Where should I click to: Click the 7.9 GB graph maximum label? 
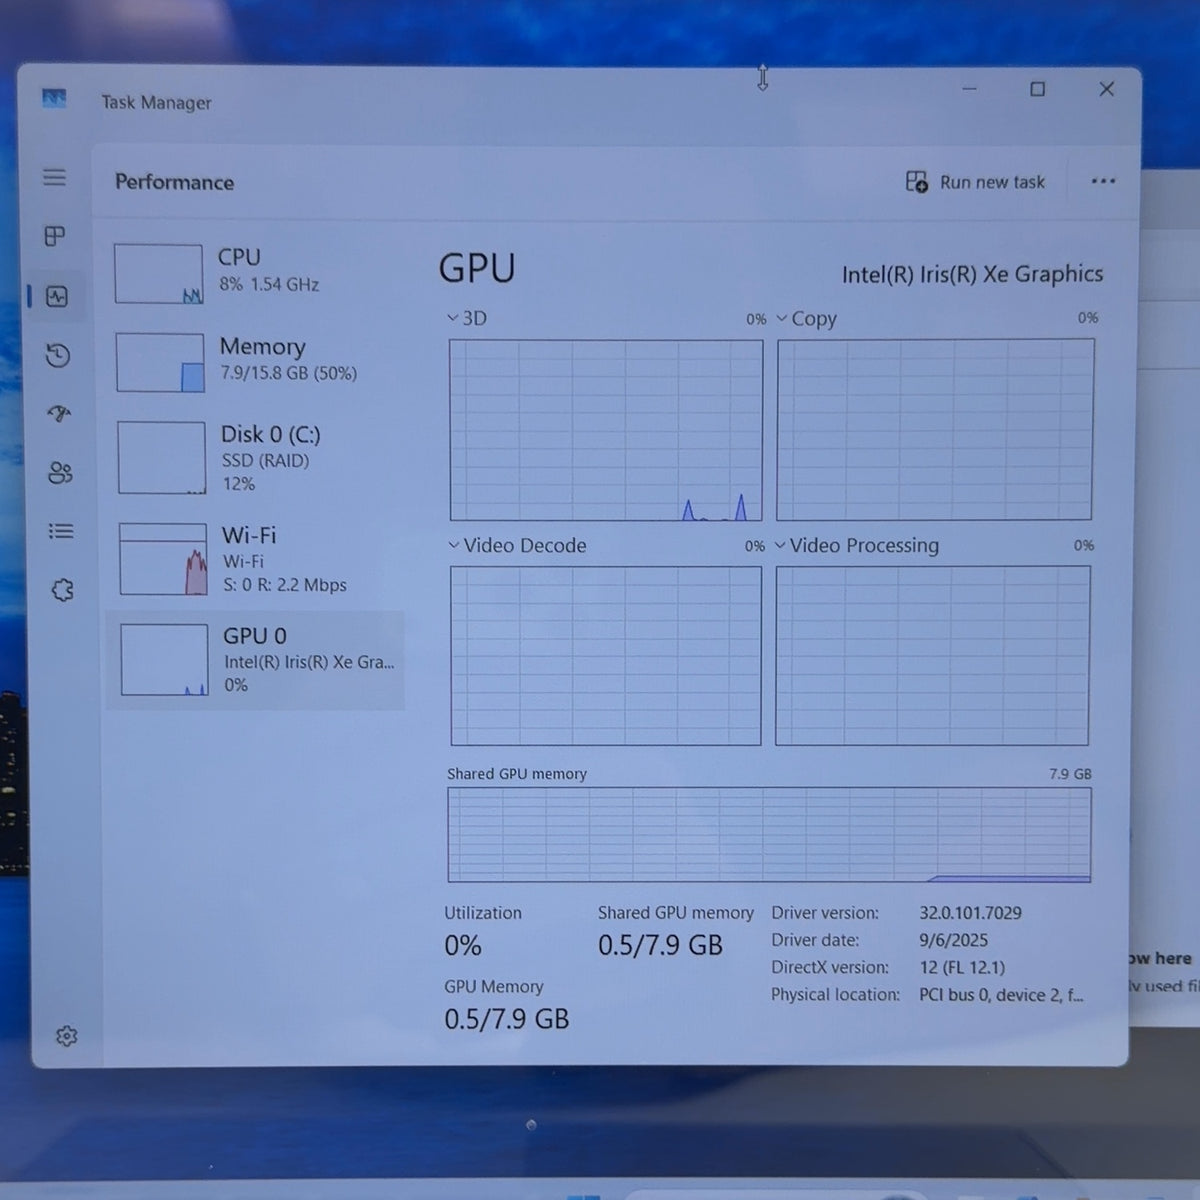[1070, 774]
